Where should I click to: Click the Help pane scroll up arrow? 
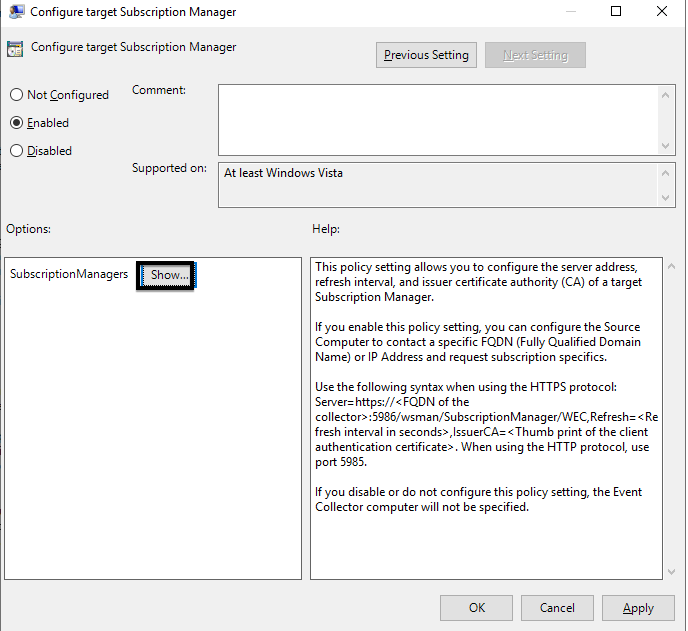click(x=671, y=266)
